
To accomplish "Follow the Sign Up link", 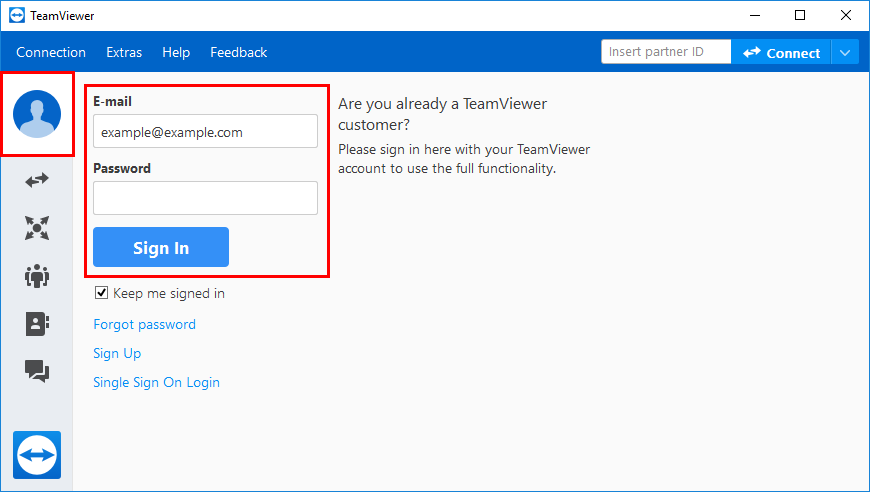I will click(117, 353).
